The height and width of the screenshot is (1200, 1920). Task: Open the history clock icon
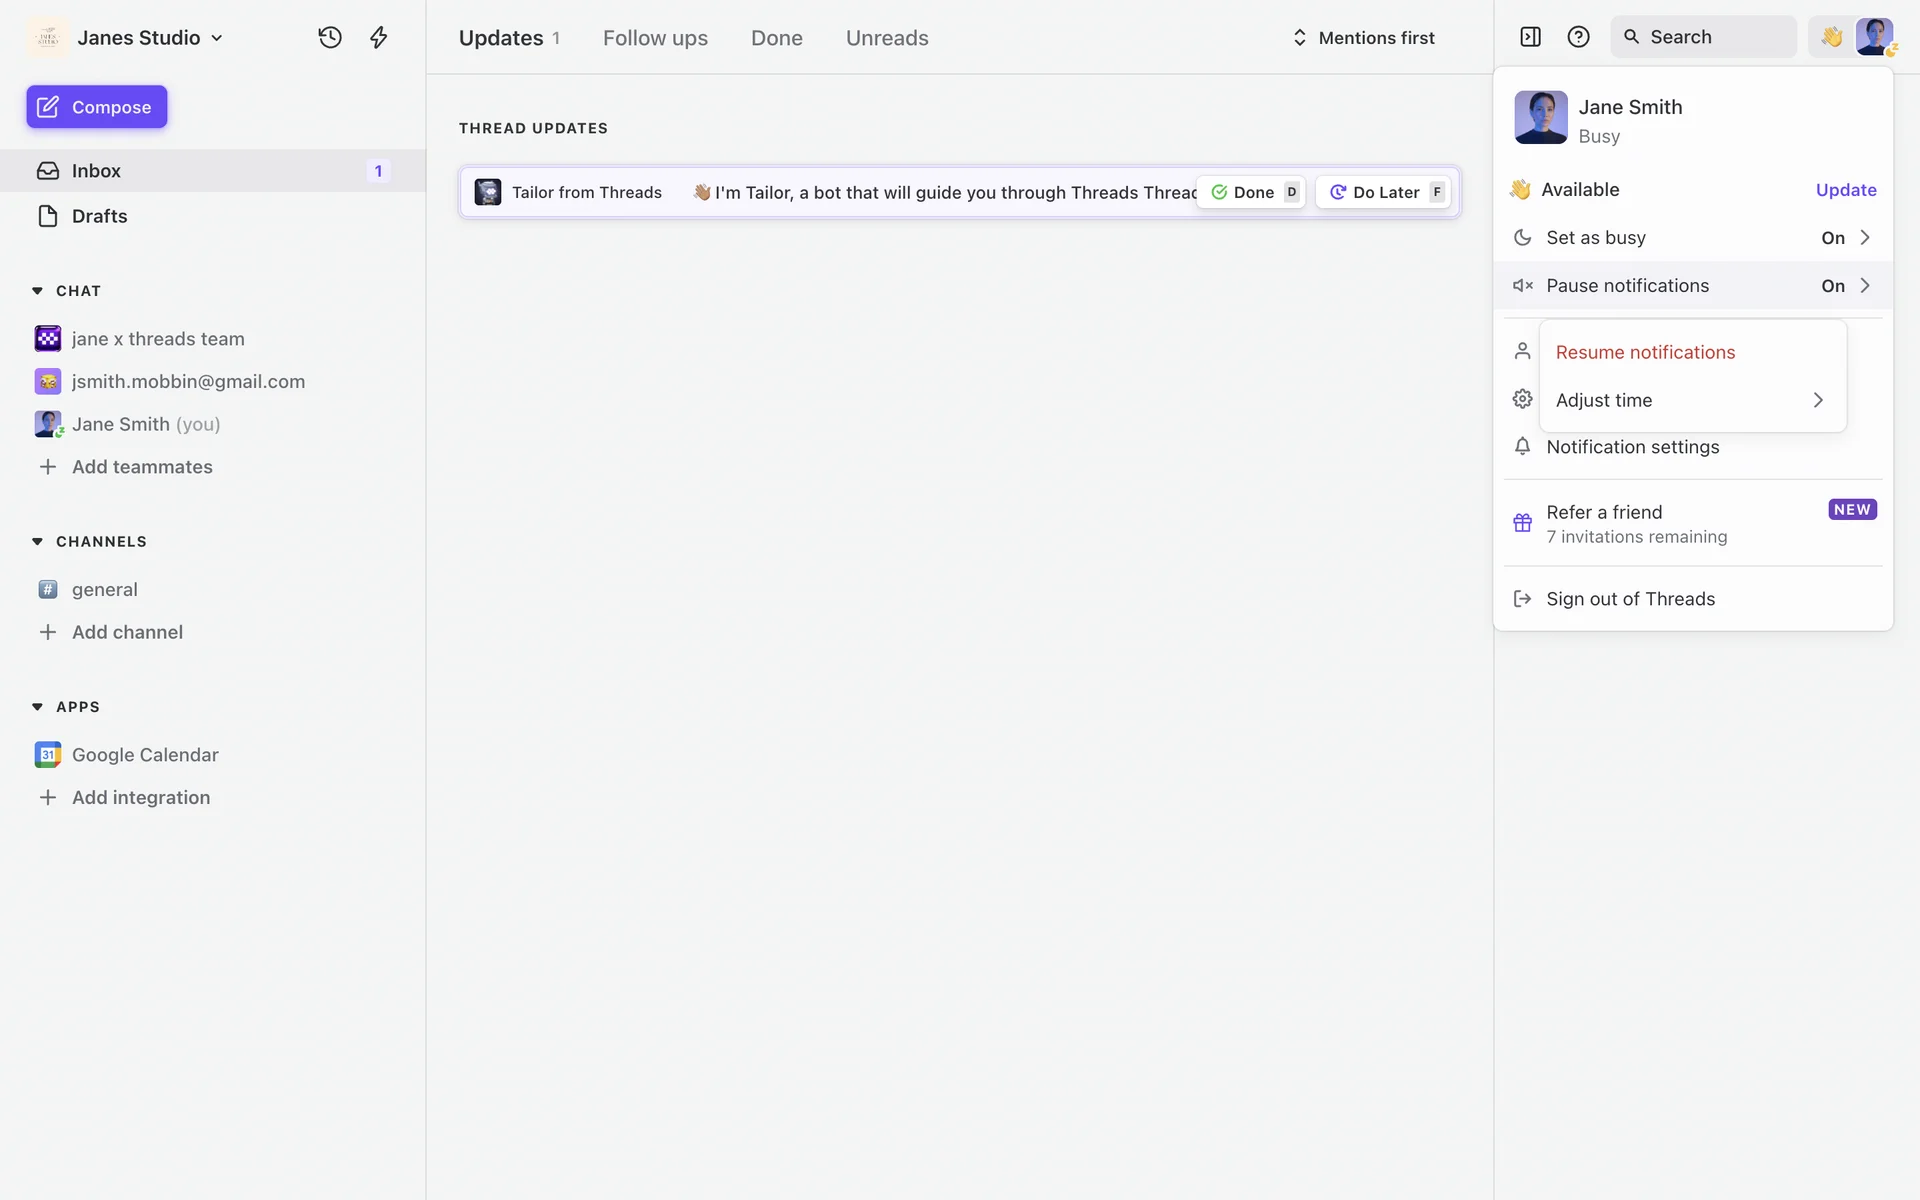(x=330, y=38)
